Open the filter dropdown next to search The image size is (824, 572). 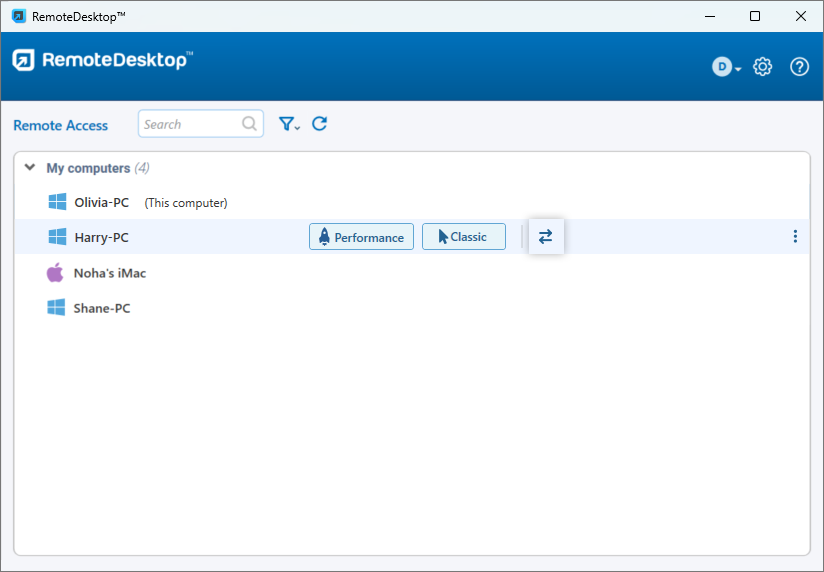click(289, 124)
